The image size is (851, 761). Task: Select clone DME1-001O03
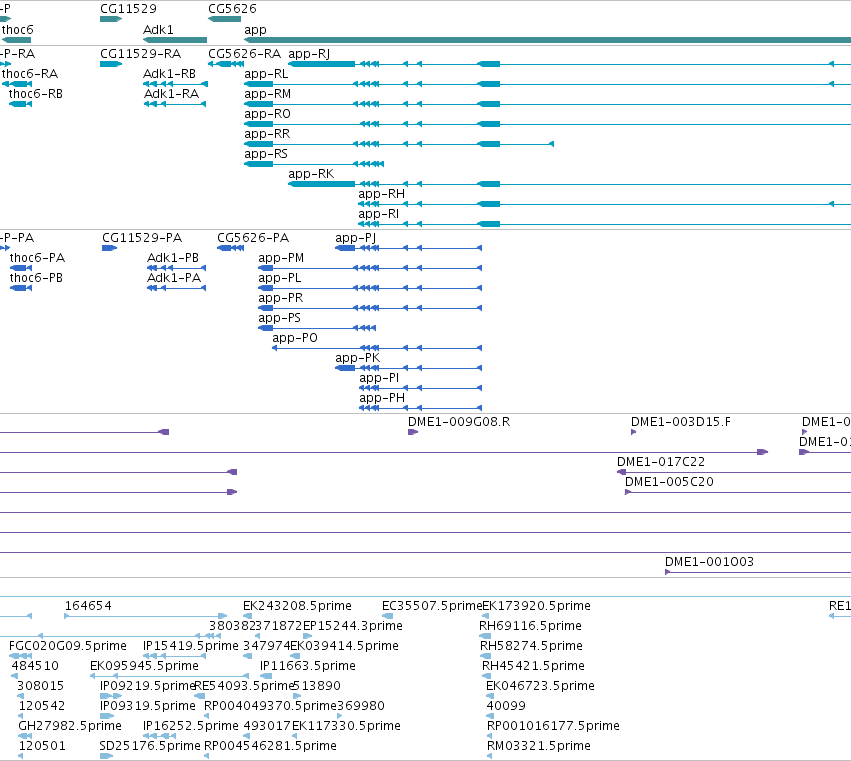[709, 562]
